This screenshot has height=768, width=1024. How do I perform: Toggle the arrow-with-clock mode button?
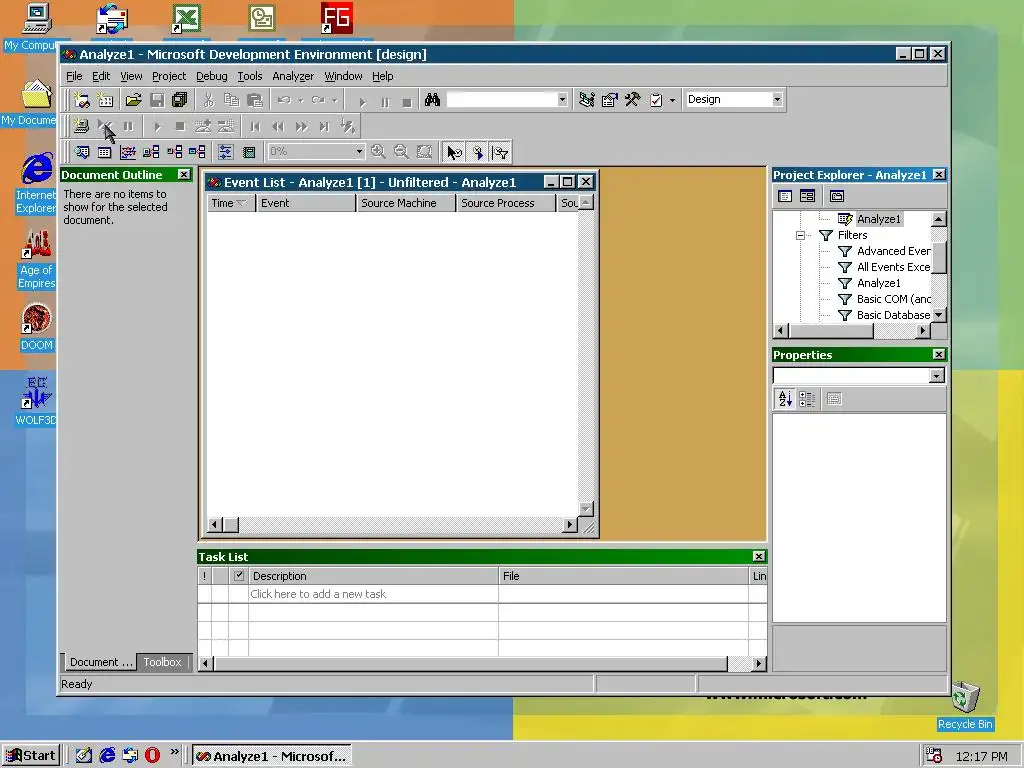click(x=454, y=152)
